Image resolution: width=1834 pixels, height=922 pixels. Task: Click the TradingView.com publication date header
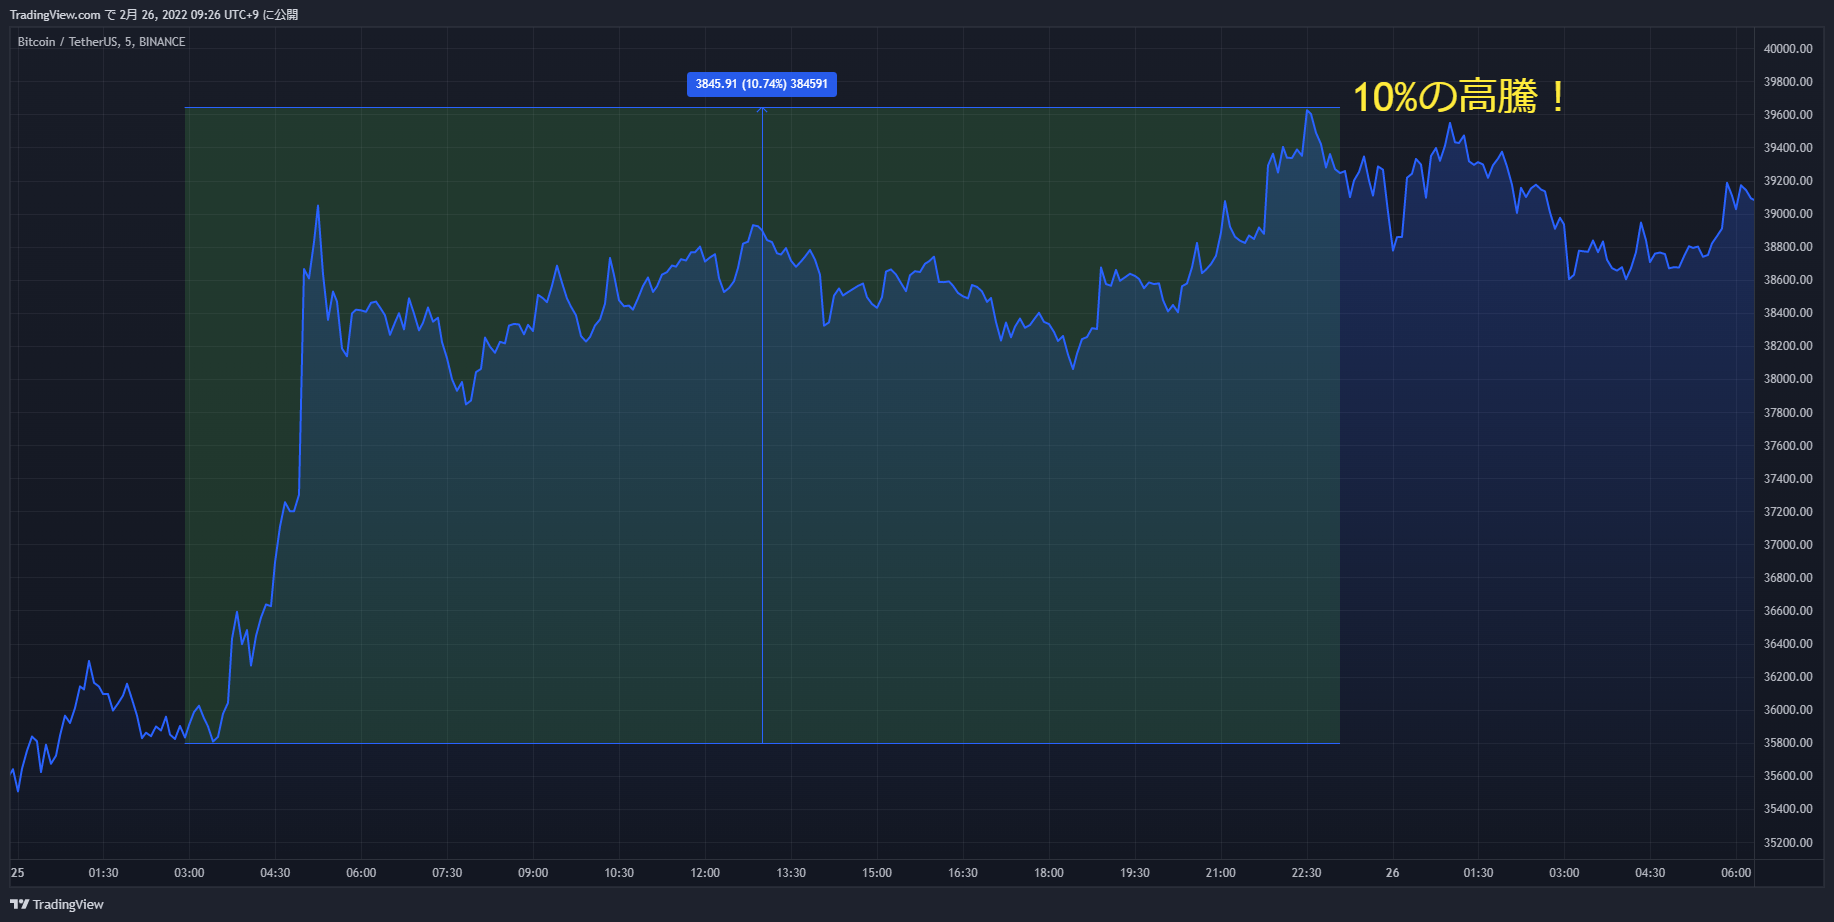point(154,15)
